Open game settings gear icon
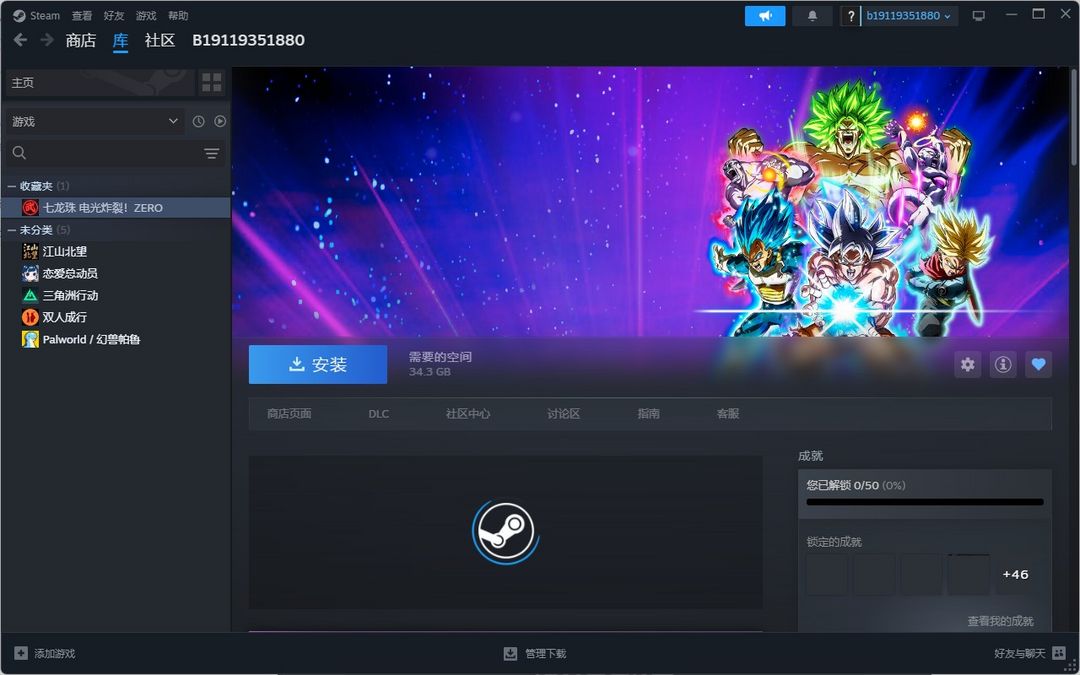The image size is (1080, 675). [x=968, y=364]
